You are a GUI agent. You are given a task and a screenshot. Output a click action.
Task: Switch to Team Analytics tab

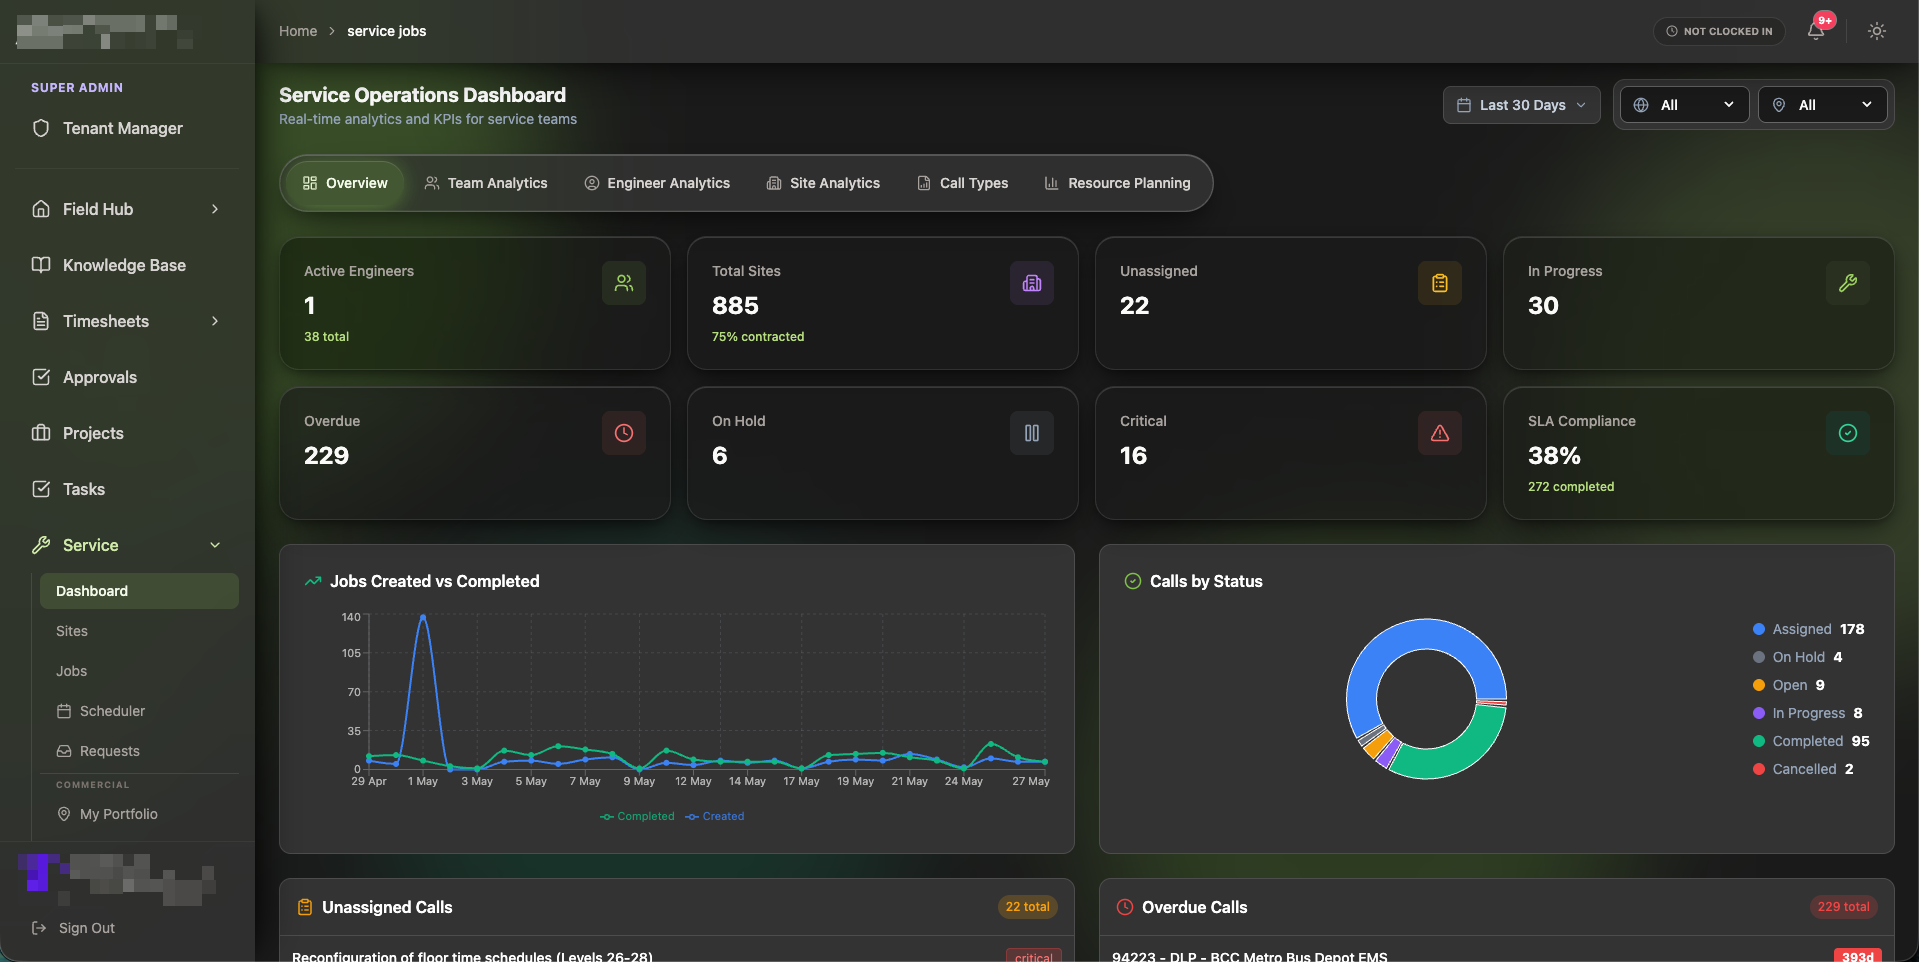tap(486, 183)
